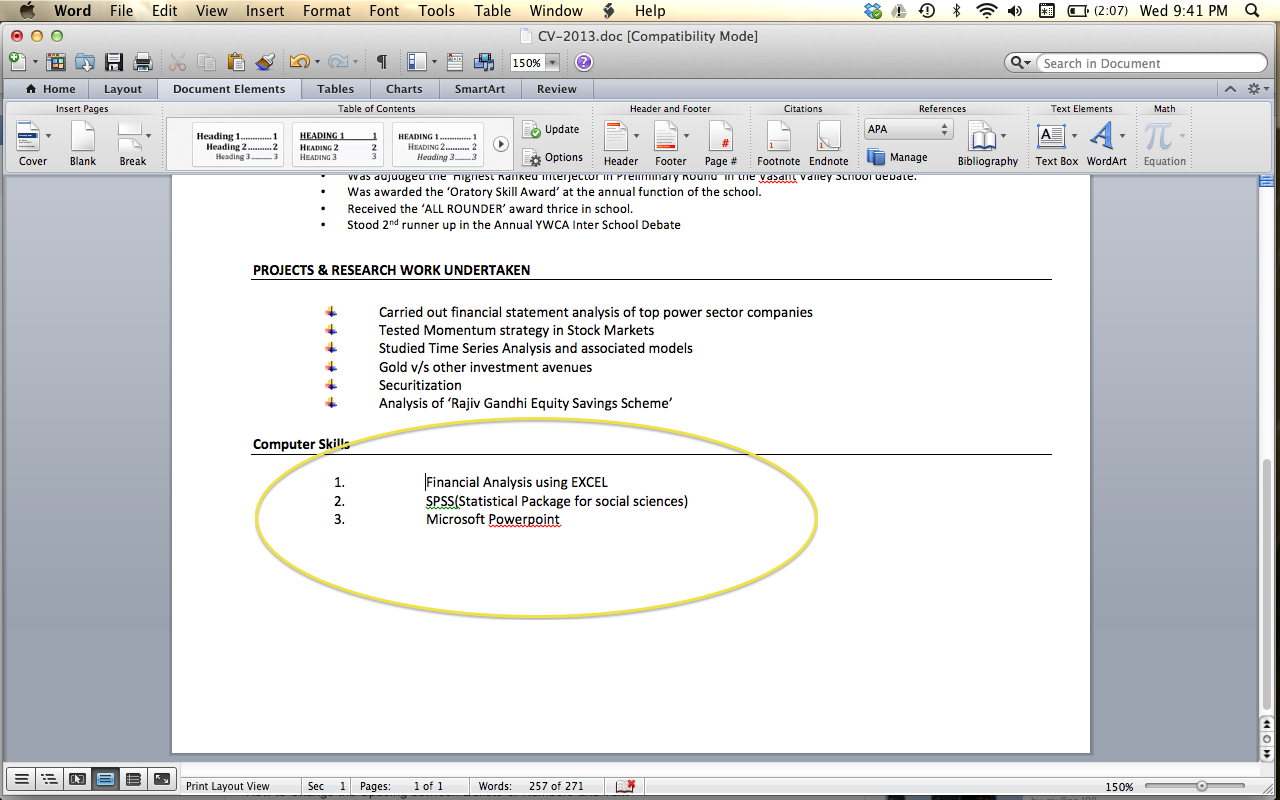
Task: Switch to Outline view button
Action: click(48, 779)
